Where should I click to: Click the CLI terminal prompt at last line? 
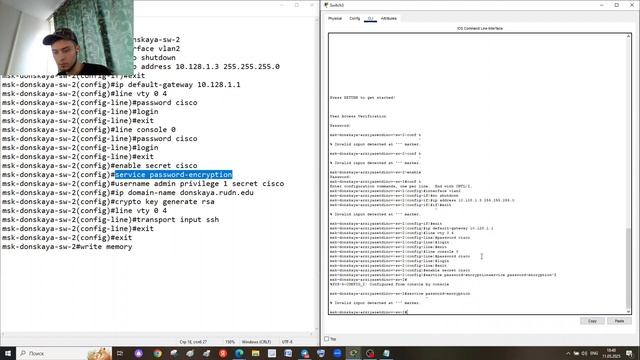coord(369,312)
